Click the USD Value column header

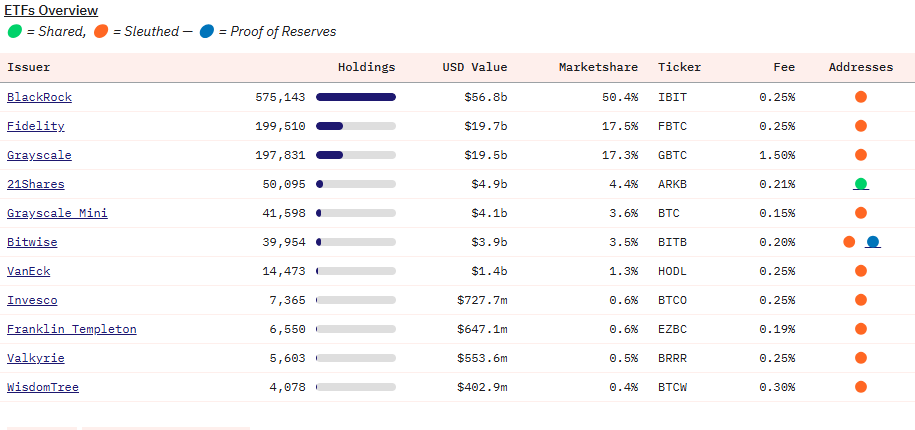click(x=475, y=67)
